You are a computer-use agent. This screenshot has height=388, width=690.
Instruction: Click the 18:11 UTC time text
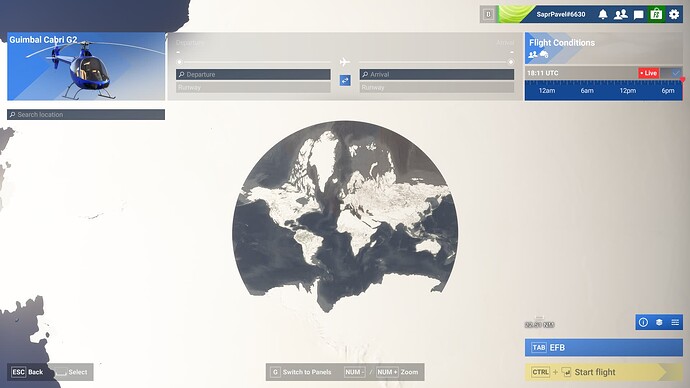pos(543,73)
